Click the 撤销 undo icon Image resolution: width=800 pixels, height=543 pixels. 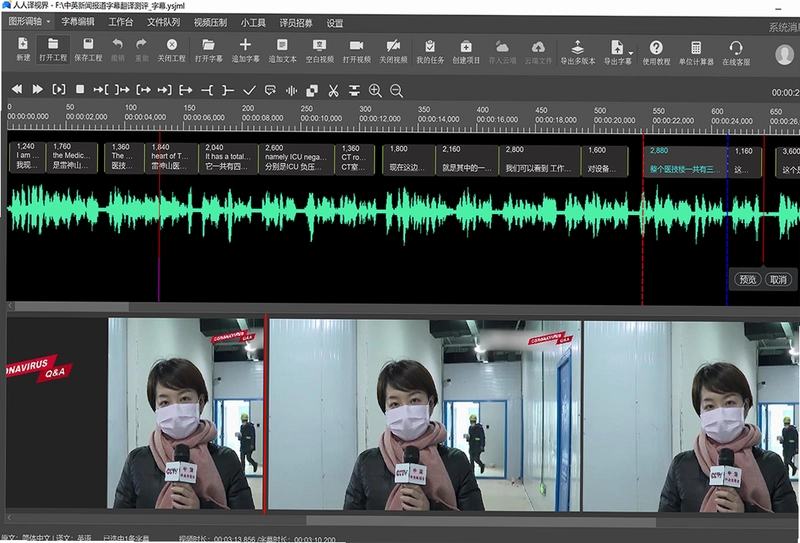click(118, 50)
